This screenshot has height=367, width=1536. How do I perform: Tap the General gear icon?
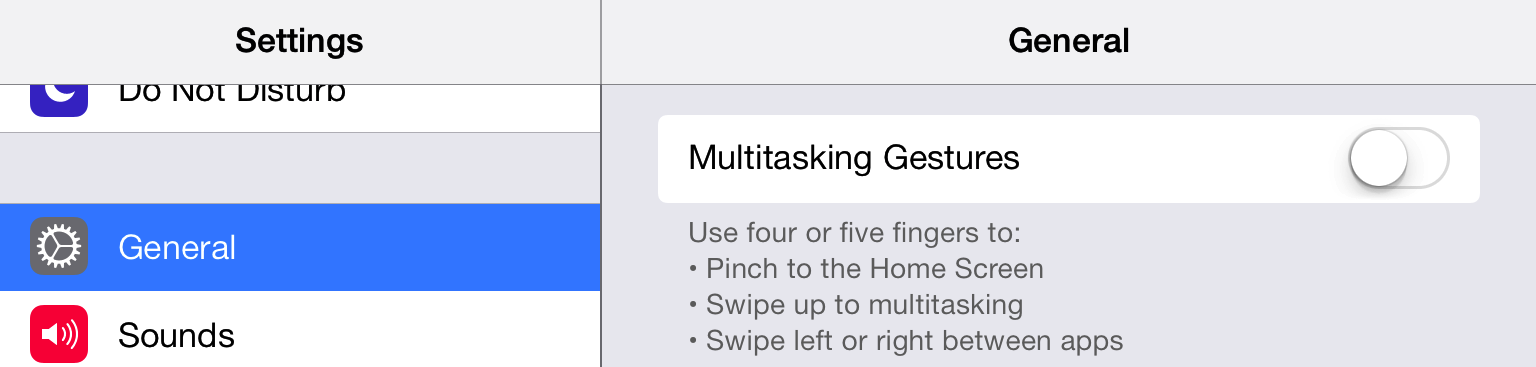59,247
